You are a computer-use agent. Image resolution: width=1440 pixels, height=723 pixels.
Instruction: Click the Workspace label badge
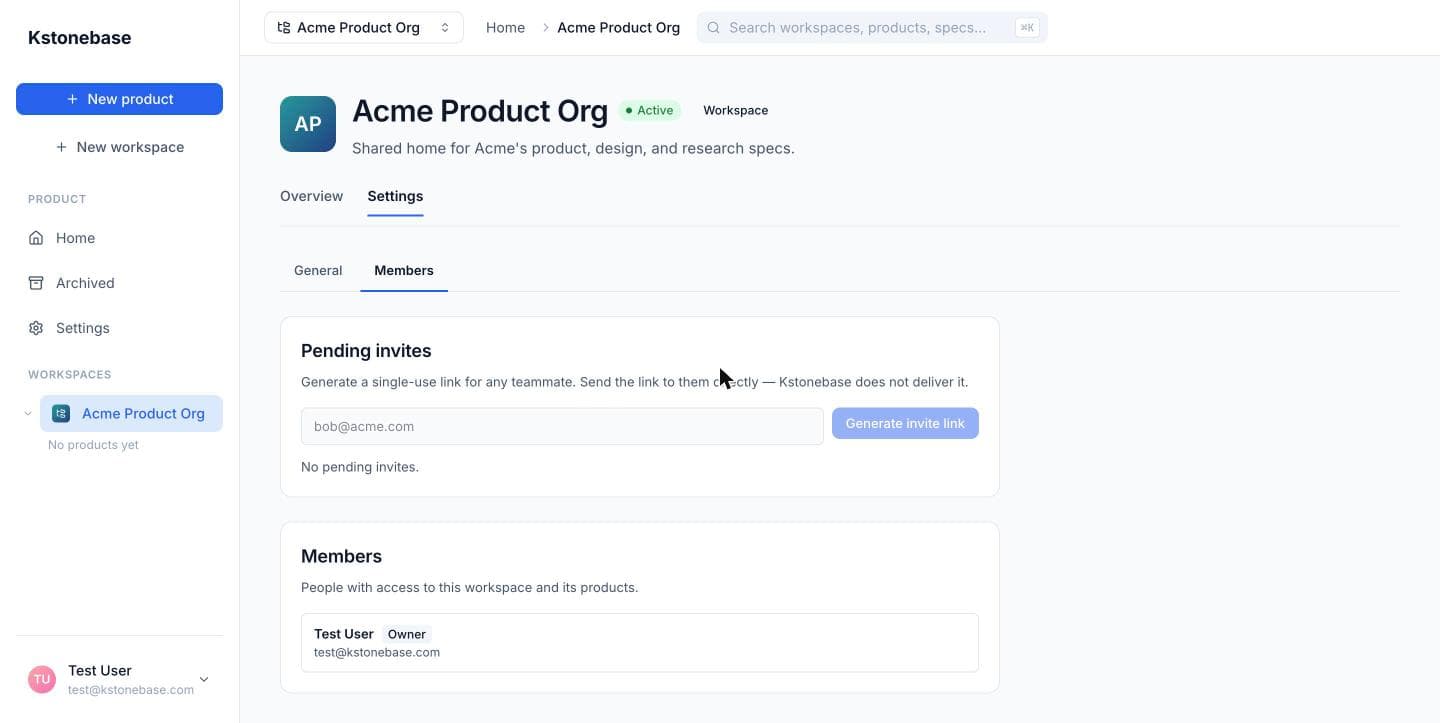pyautogui.click(x=735, y=110)
